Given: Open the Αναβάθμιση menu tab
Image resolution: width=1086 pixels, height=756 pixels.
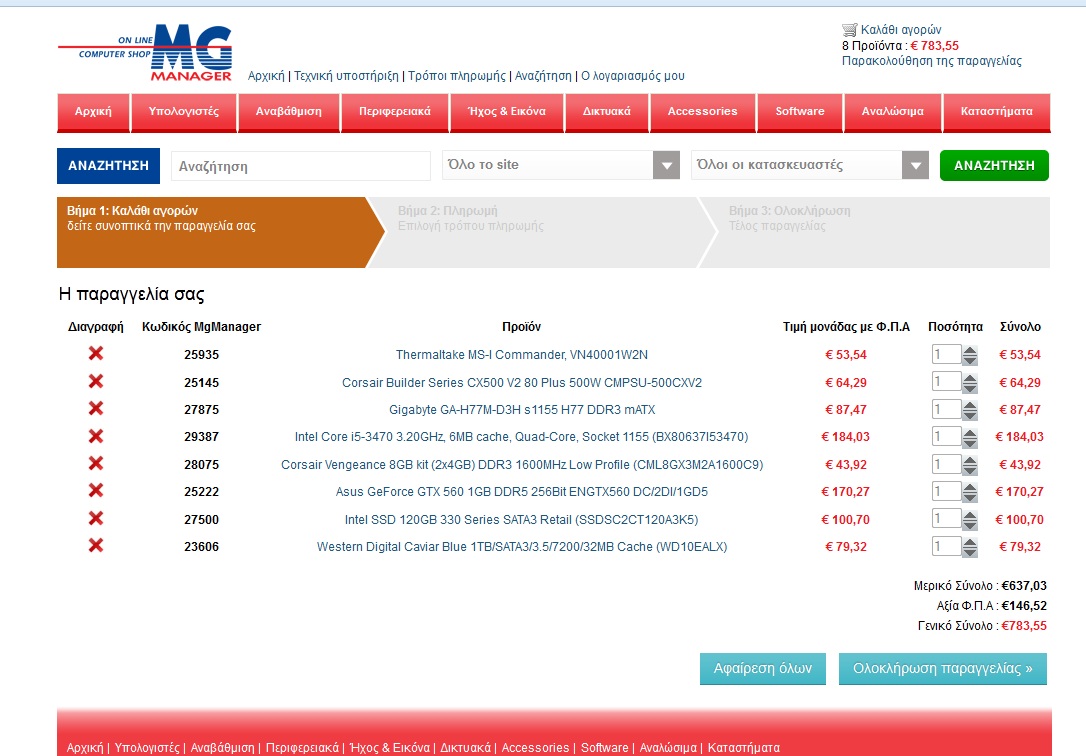Looking at the screenshot, I should (289, 112).
